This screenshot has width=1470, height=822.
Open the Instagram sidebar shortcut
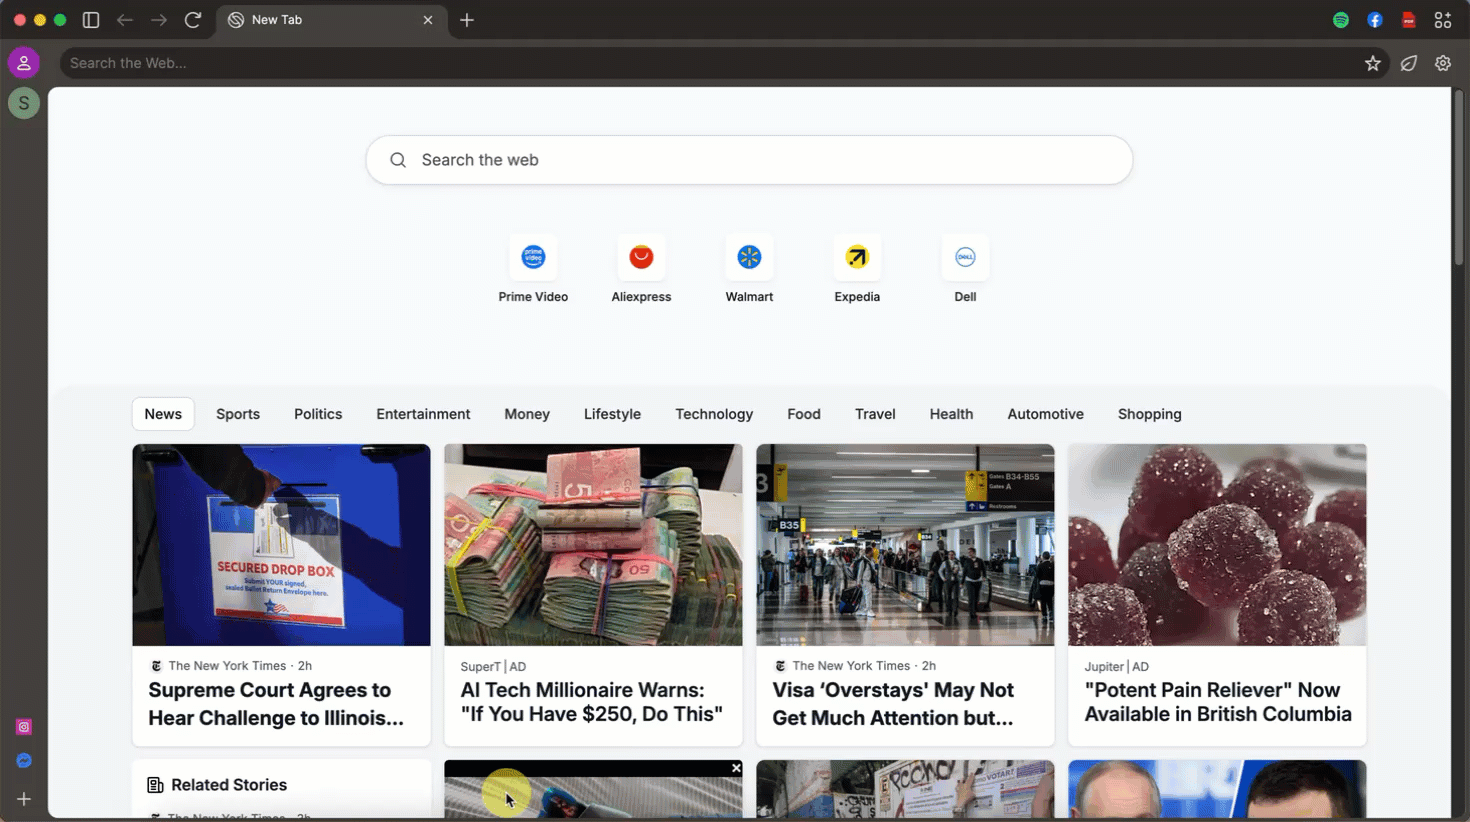[x=24, y=727]
